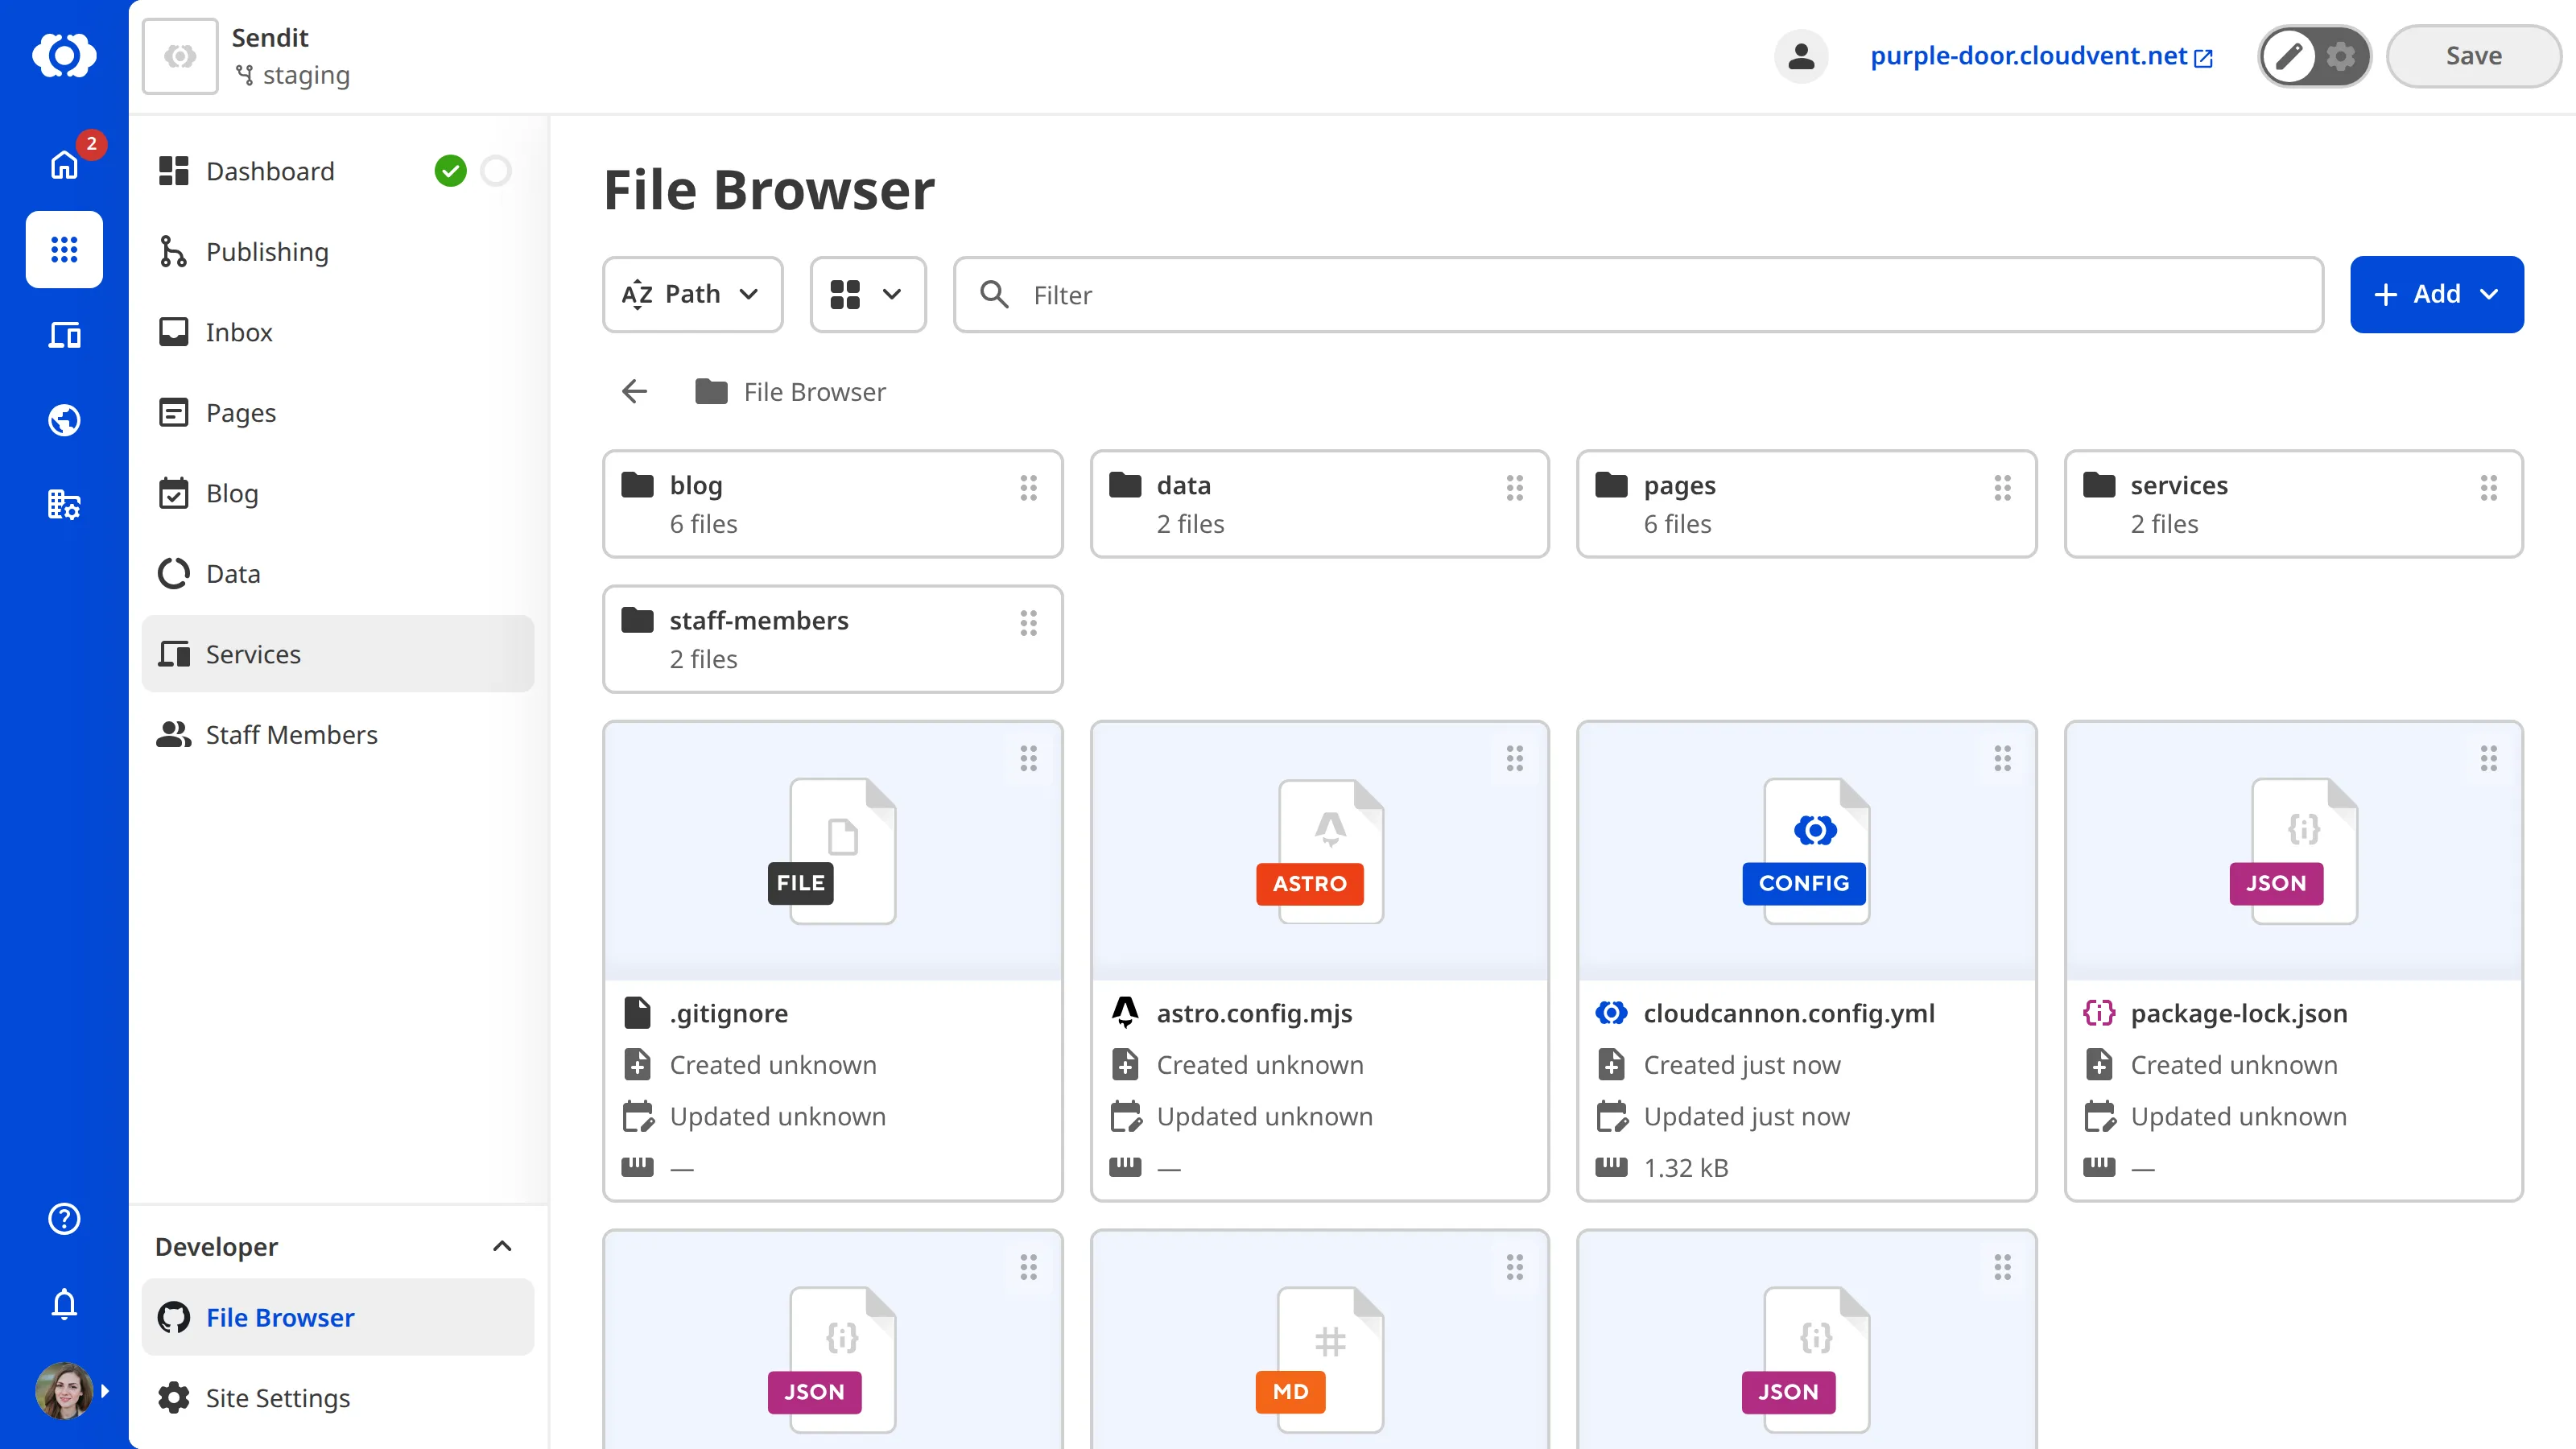The height and width of the screenshot is (1449, 2576).
Task: Open options menu on the MD file card
Action: pyautogui.click(x=1515, y=1268)
